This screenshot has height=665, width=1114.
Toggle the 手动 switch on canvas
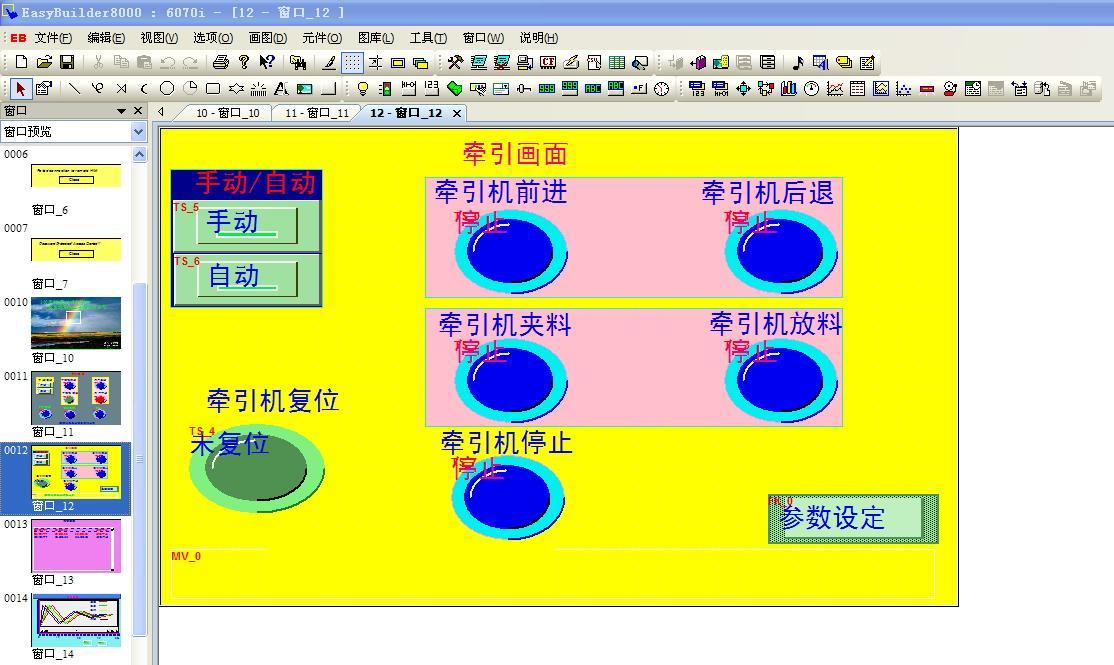click(247, 224)
